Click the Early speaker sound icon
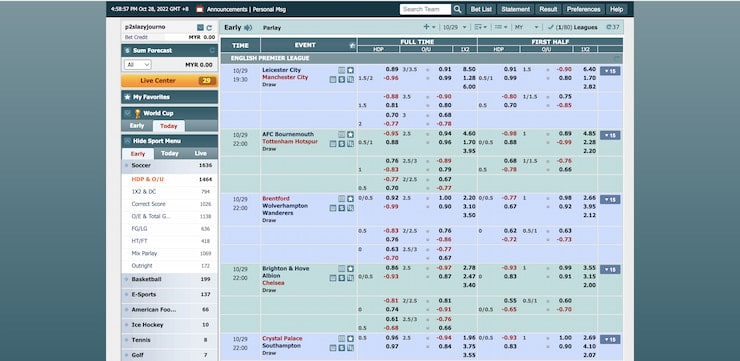This screenshot has height=361, width=740. coord(248,28)
